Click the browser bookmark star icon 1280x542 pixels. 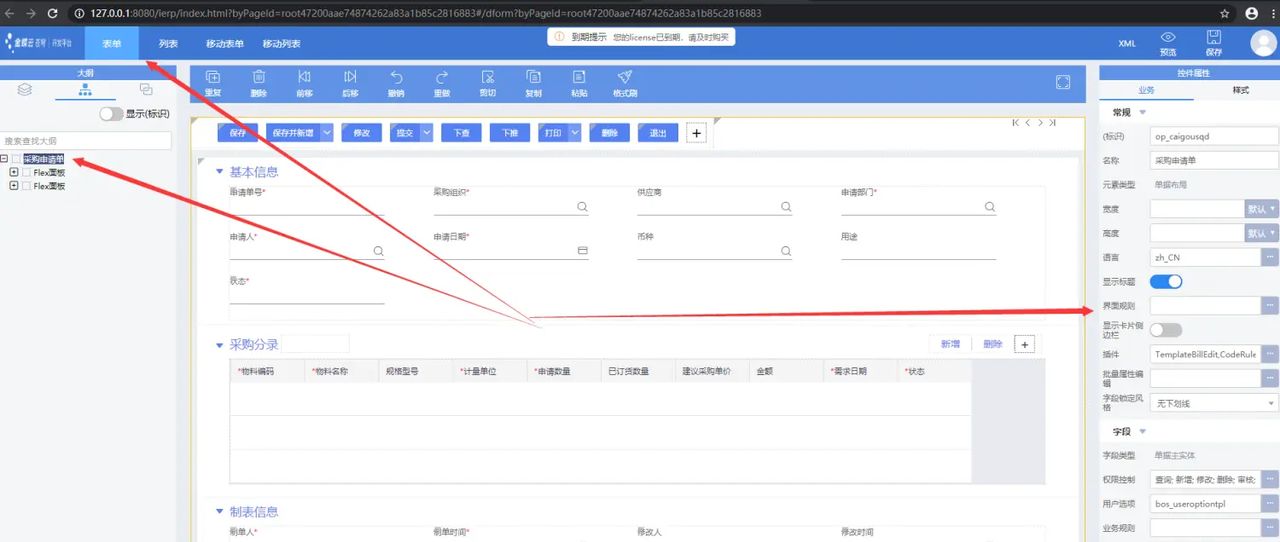pyautogui.click(x=1225, y=13)
